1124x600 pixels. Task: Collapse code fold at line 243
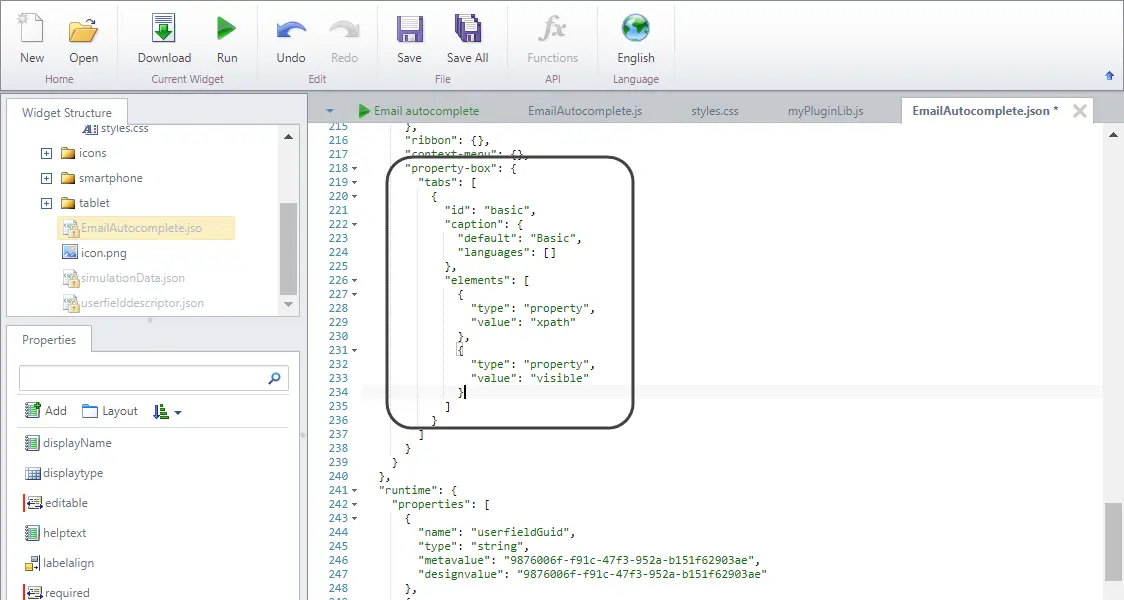(354, 518)
